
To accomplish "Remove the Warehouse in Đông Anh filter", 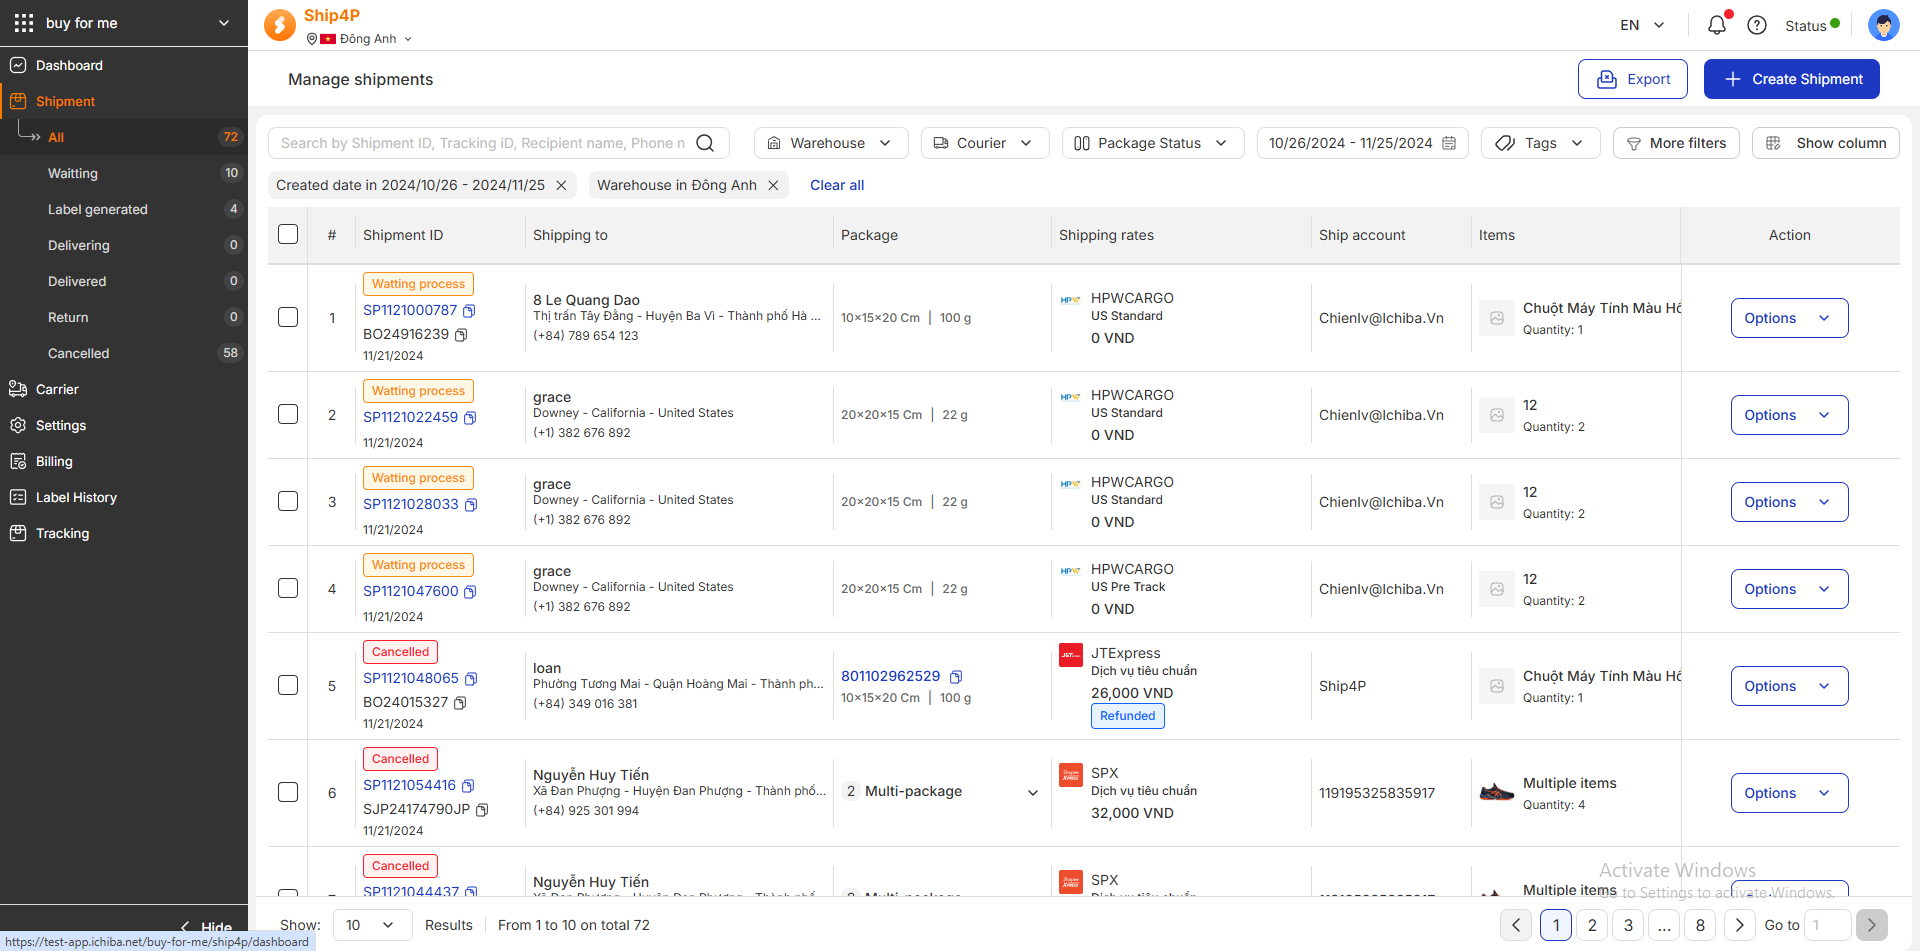I will click(x=773, y=185).
